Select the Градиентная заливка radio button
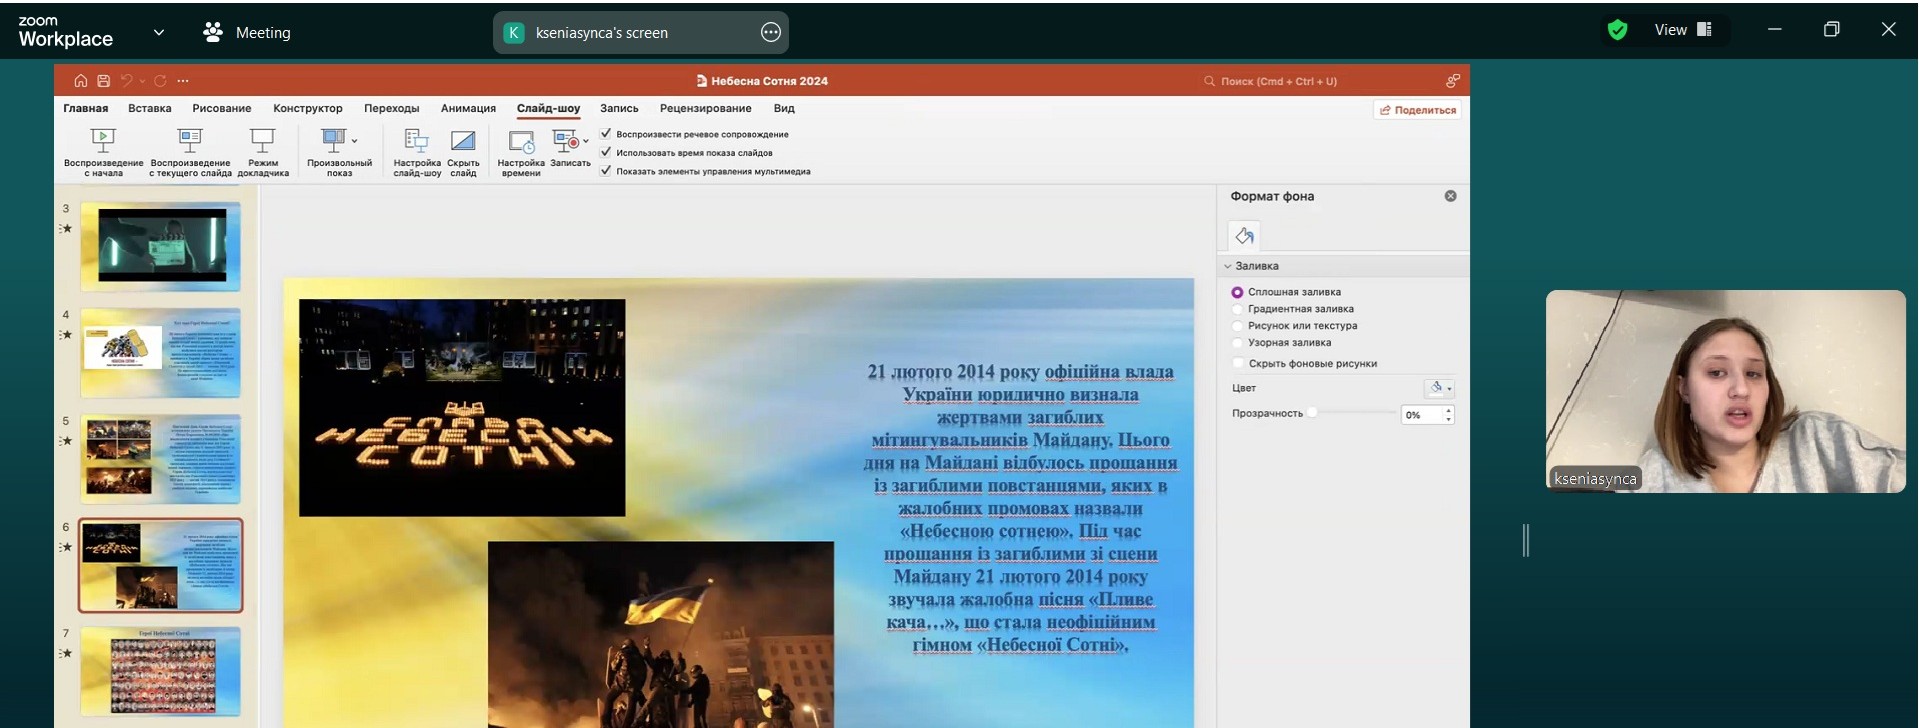 coord(1237,309)
